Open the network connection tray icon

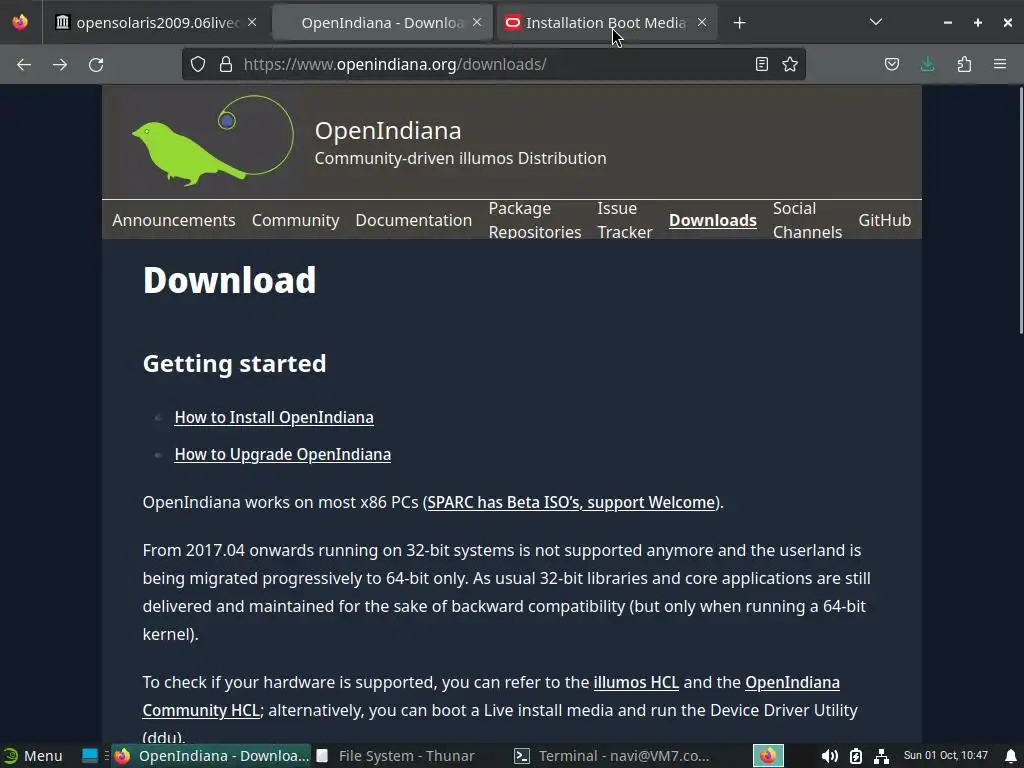(882, 756)
